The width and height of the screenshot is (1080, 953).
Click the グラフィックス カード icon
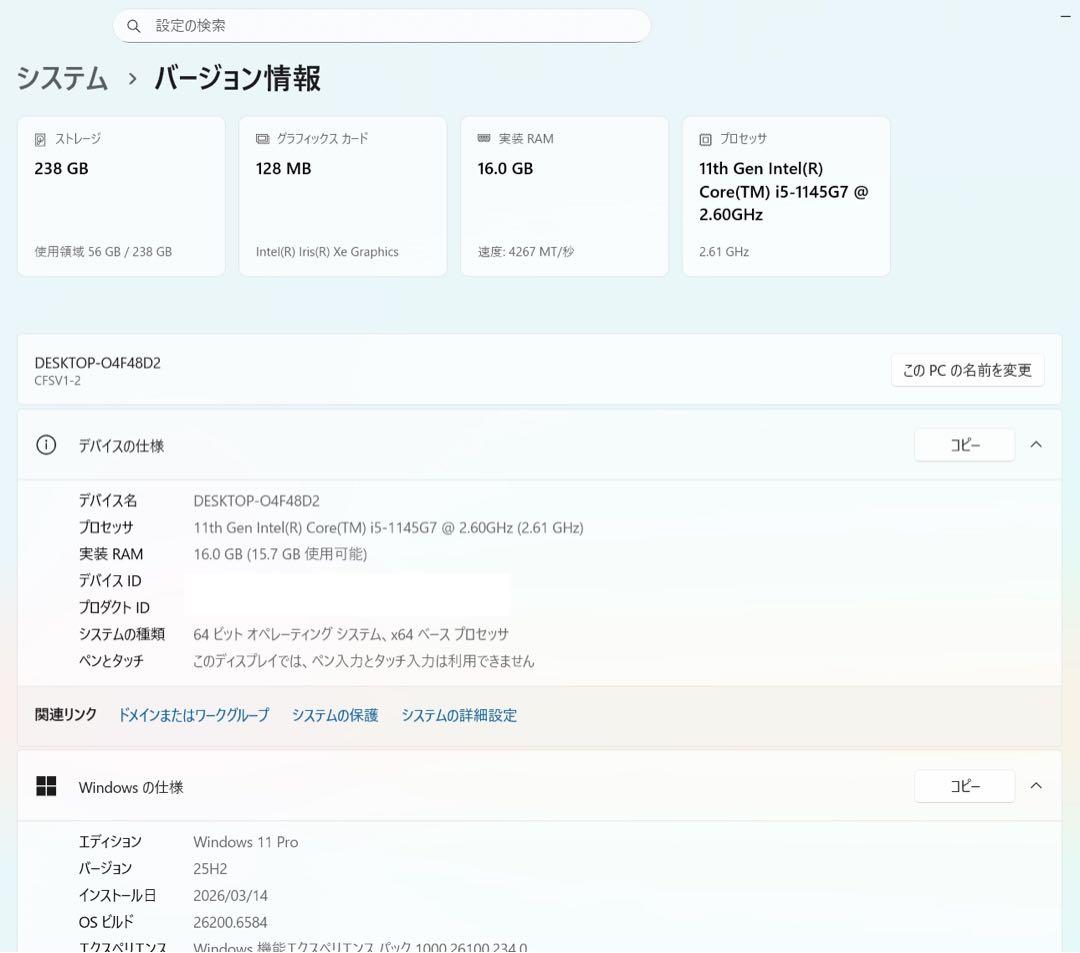(x=262, y=139)
